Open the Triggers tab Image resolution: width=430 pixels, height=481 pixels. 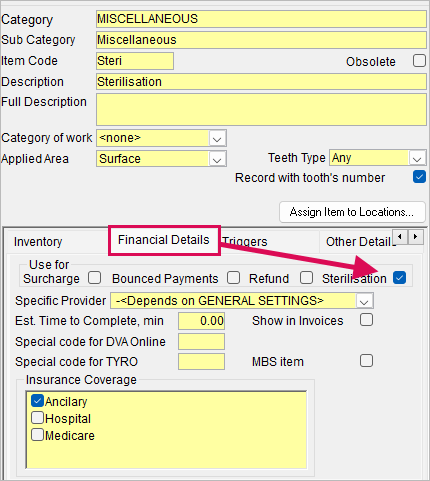coord(245,242)
